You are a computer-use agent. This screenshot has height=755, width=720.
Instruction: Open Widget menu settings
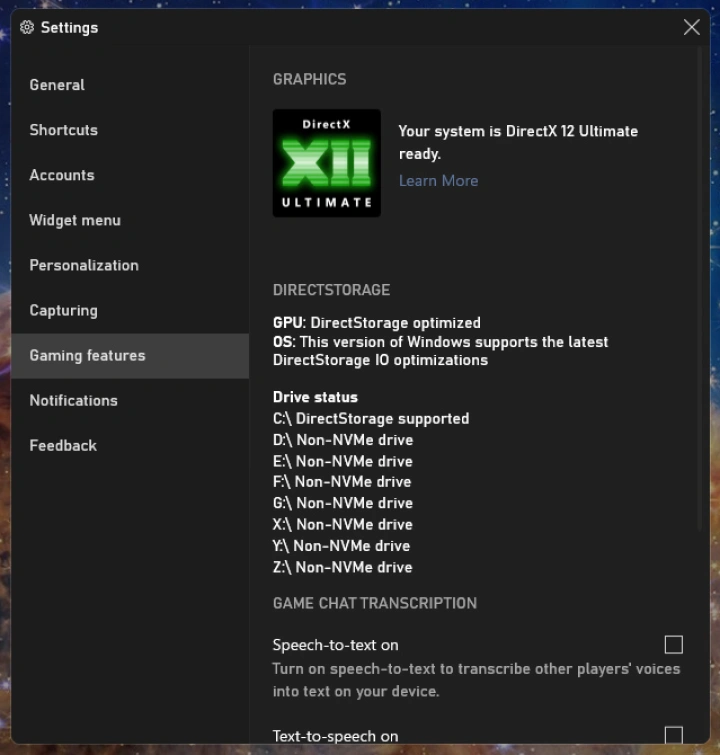click(74, 220)
